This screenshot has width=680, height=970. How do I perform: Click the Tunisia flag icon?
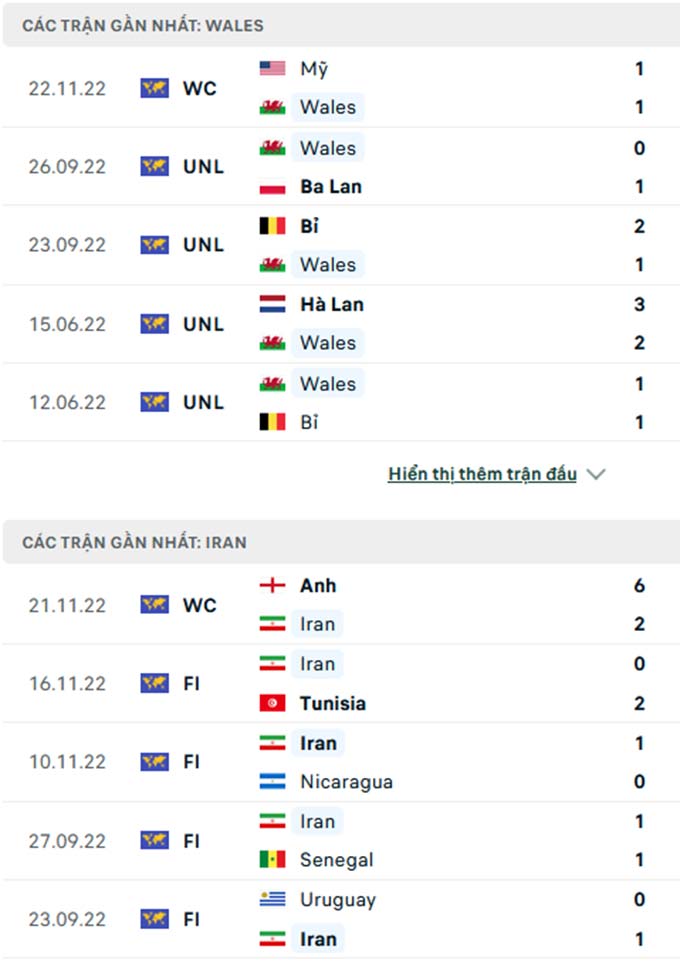272,703
